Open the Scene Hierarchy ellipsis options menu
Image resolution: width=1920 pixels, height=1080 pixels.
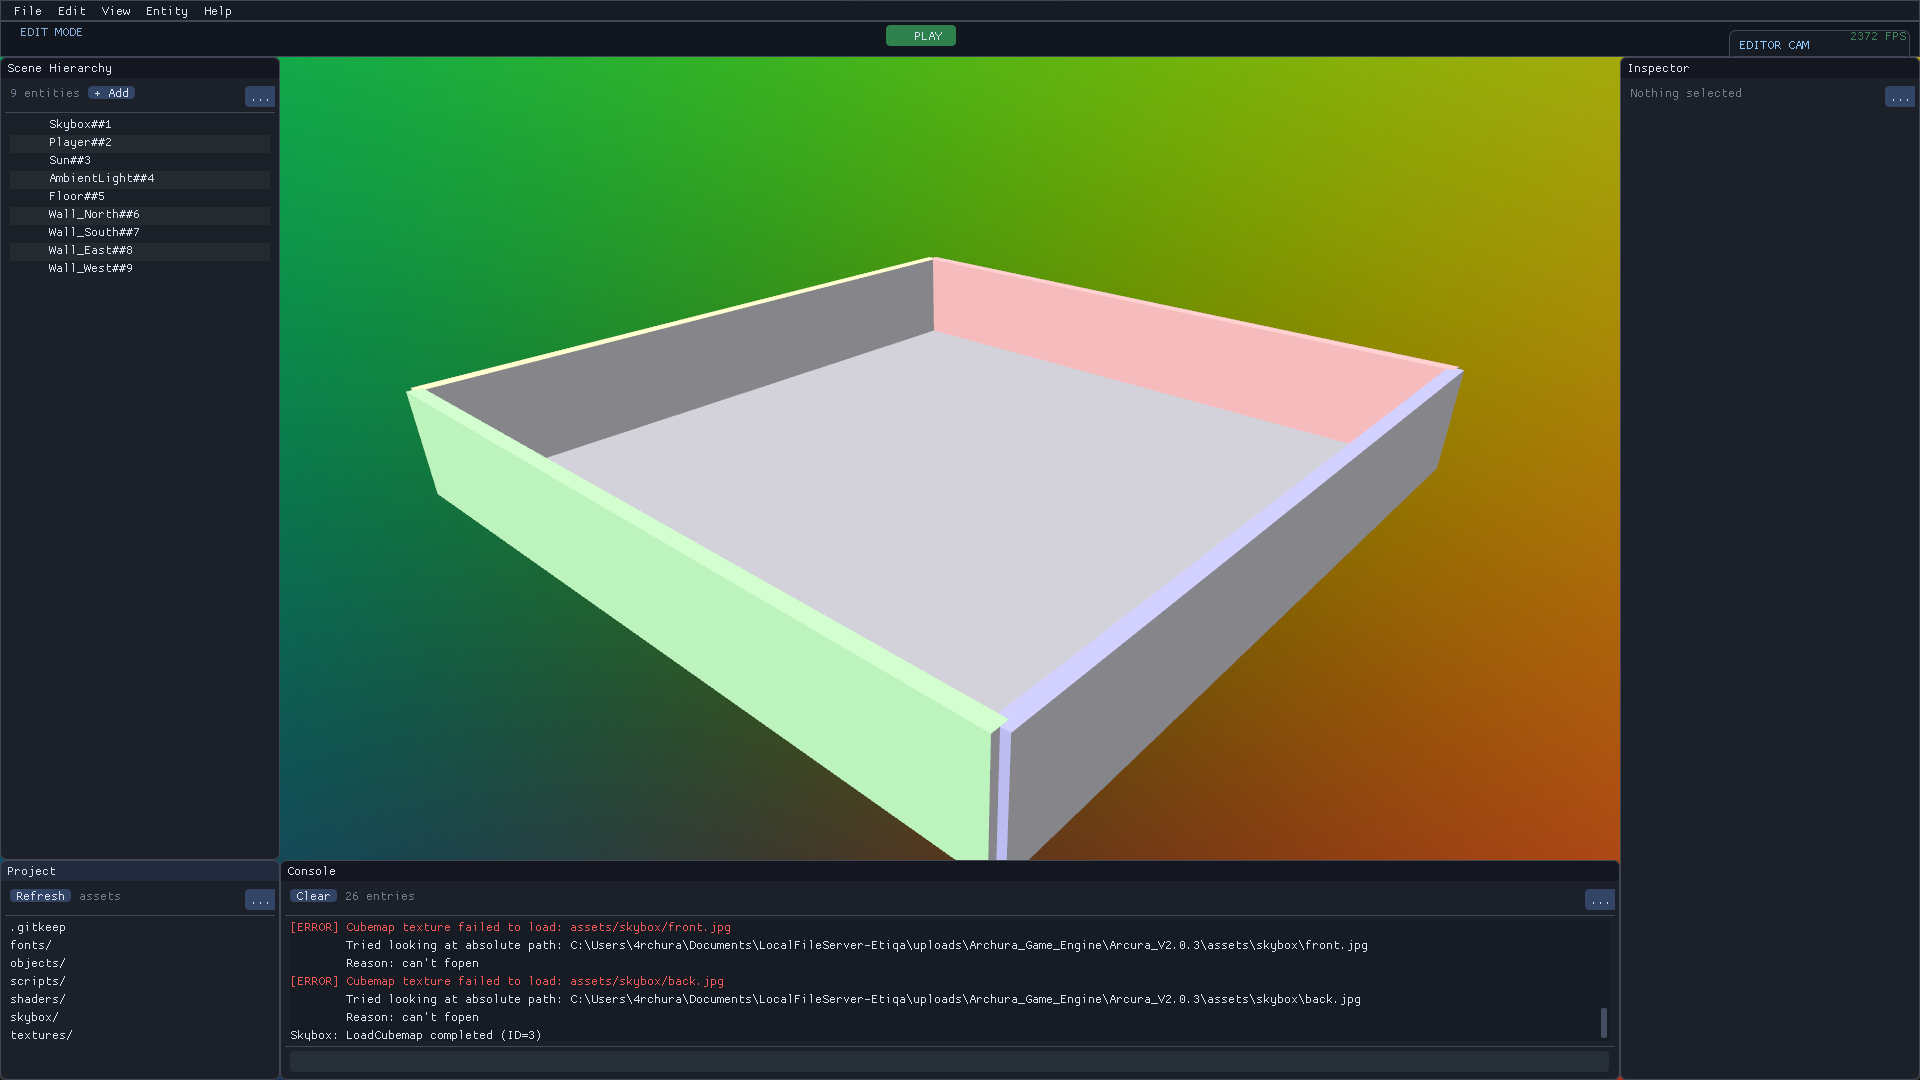point(259,96)
